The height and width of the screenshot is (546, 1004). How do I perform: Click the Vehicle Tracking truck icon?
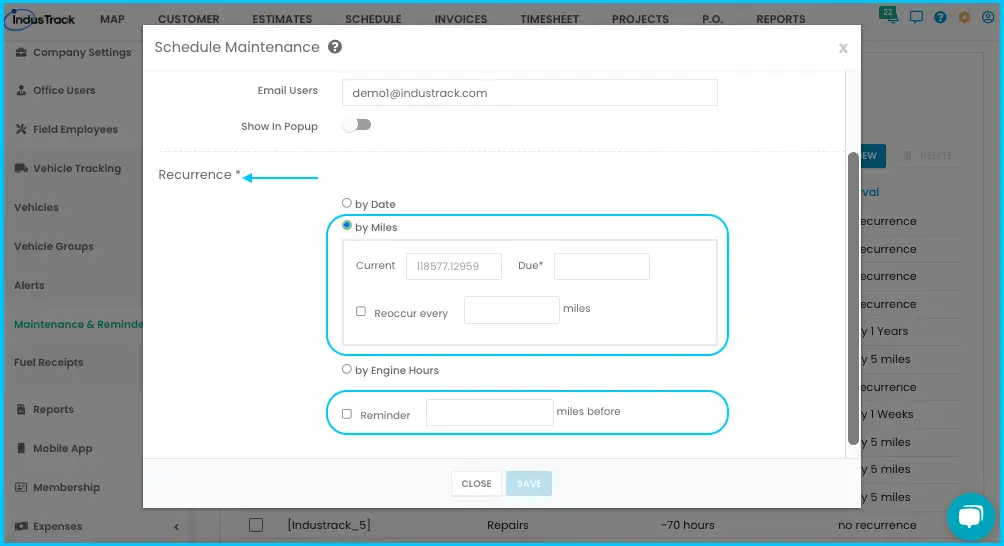pos(21,168)
